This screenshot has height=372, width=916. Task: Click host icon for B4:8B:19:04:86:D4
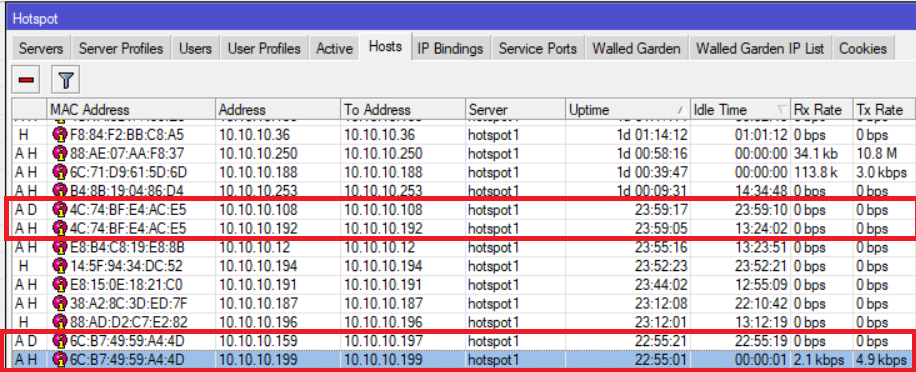60,190
